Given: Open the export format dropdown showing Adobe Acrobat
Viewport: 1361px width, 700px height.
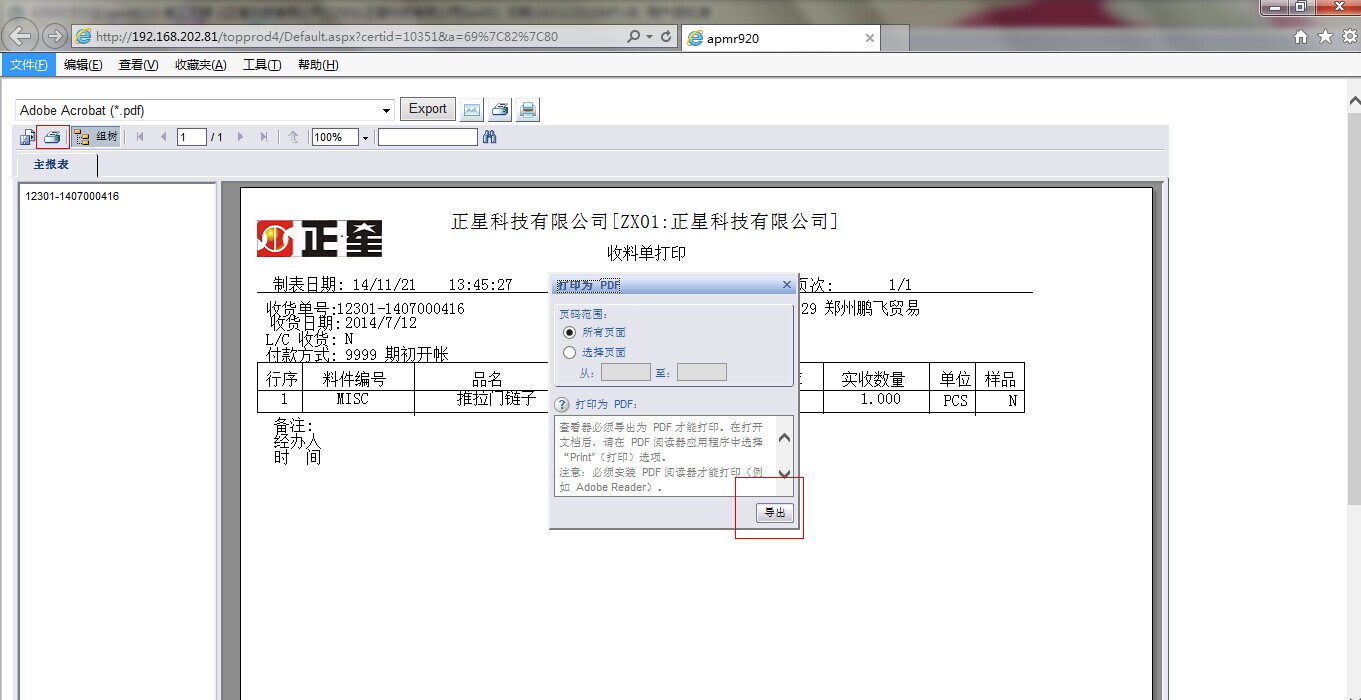Looking at the screenshot, I should (x=385, y=110).
